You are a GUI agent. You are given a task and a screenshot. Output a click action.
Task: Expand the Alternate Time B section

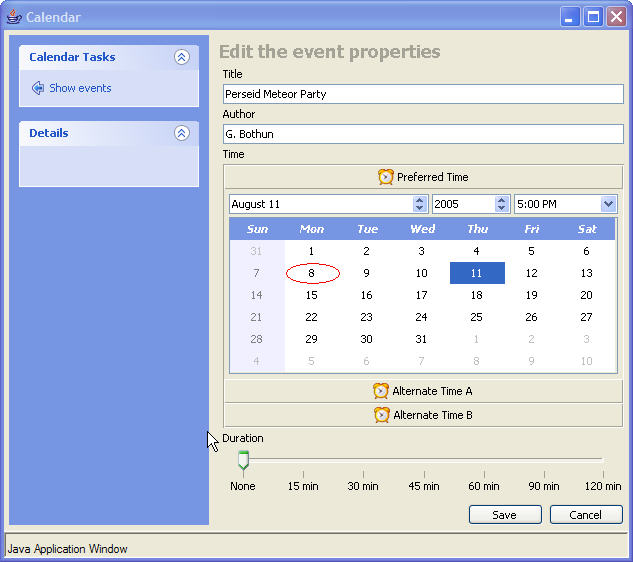[423, 415]
